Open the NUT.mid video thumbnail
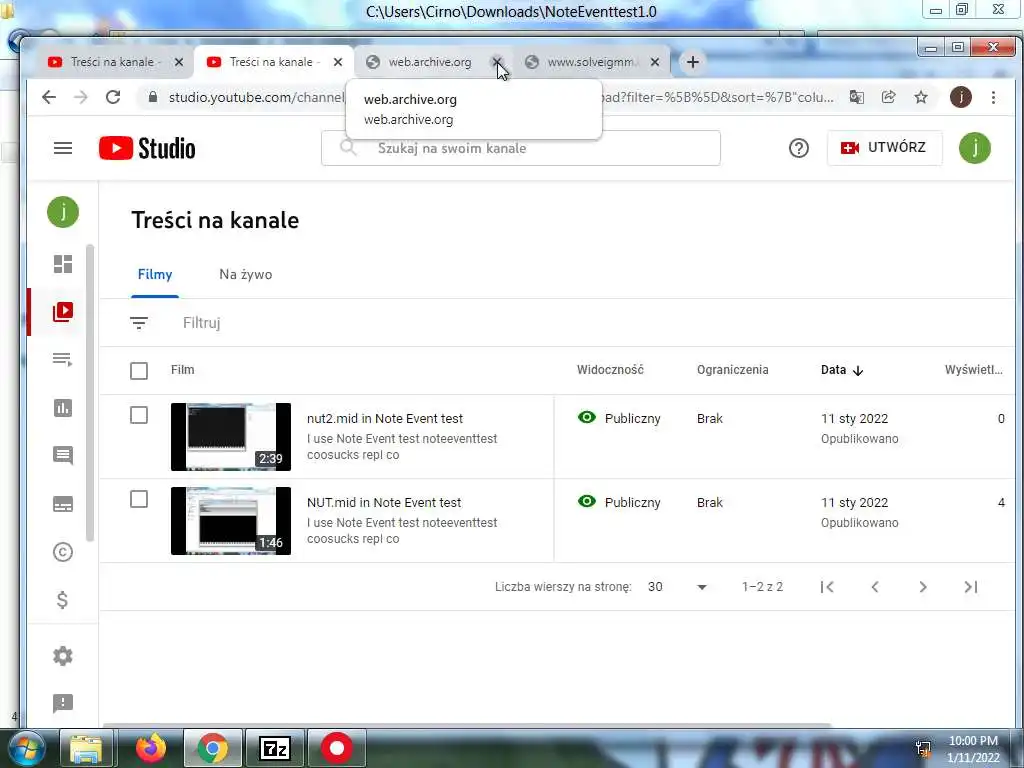The width and height of the screenshot is (1024, 768). [231, 520]
